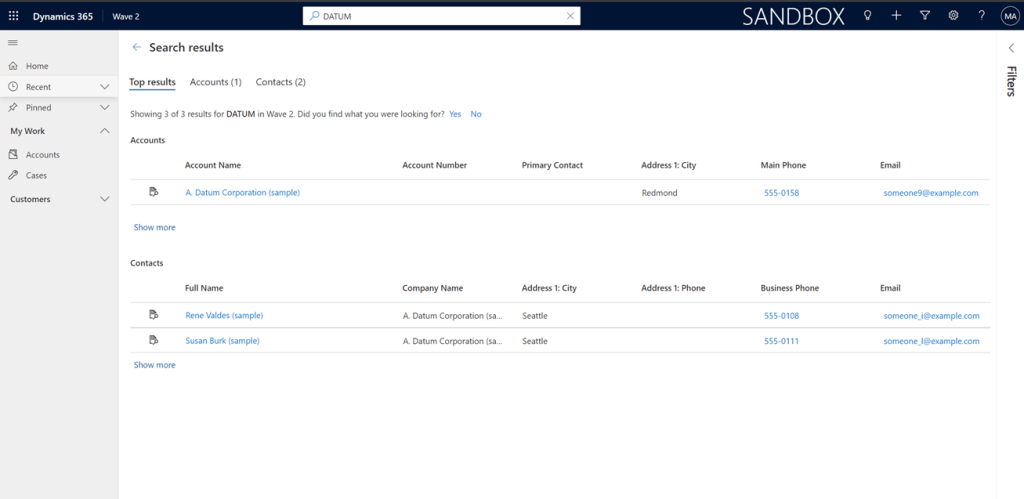Collapse the My Work section

pos(105,131)
